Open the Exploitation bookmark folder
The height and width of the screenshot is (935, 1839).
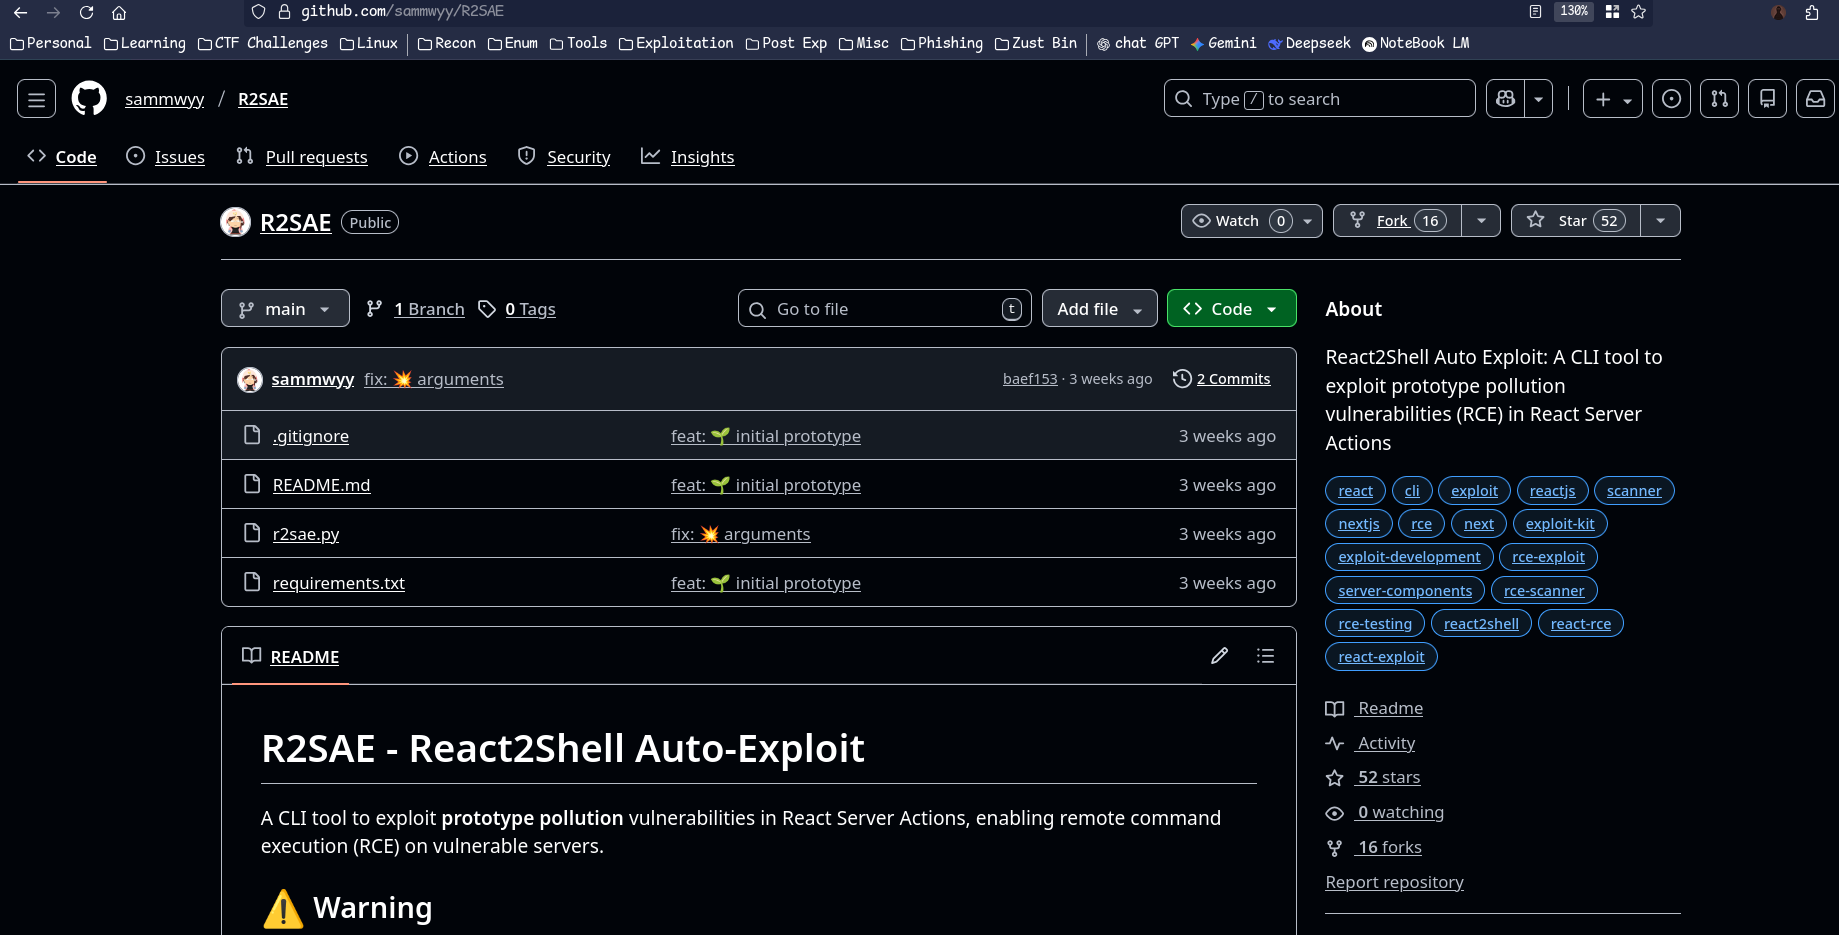[x=676, y=43]
